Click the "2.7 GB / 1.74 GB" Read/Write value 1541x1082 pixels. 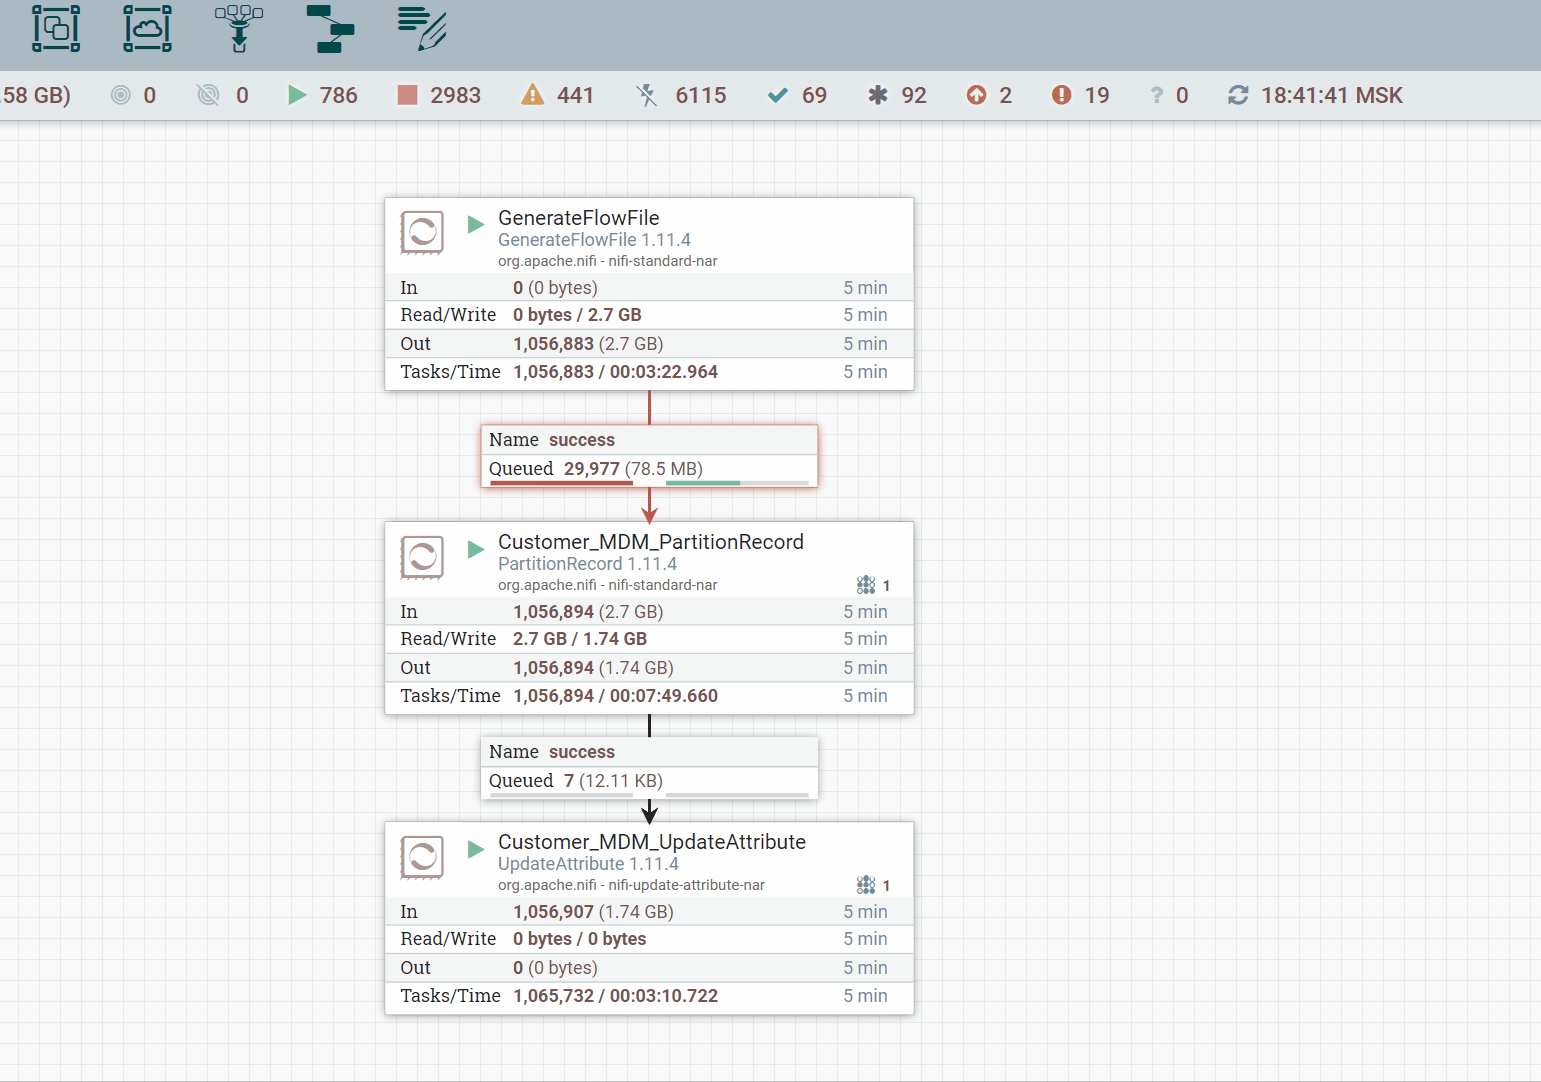tap(580, 639)
